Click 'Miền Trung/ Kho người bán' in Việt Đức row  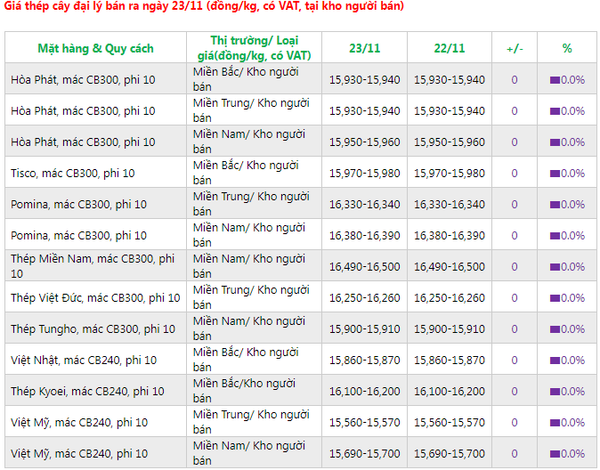coord(251,298)
